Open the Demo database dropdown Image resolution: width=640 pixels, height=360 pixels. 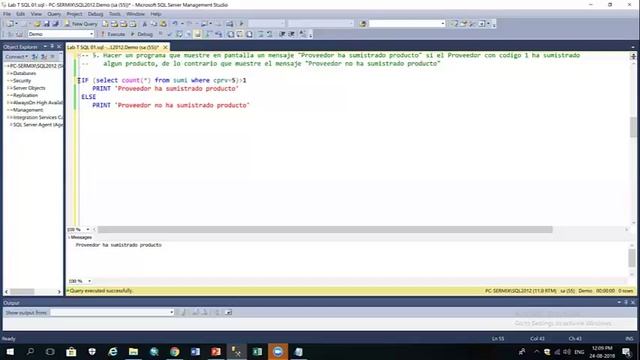[x=91, y=34]
